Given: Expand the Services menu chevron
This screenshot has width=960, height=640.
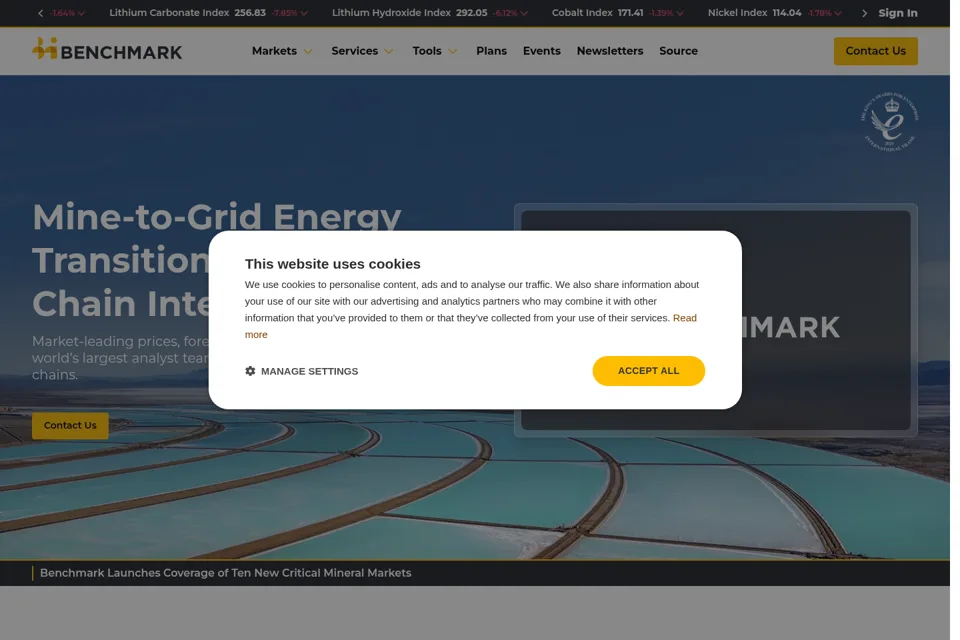Looking at the screenshot, I should (389, 51).
